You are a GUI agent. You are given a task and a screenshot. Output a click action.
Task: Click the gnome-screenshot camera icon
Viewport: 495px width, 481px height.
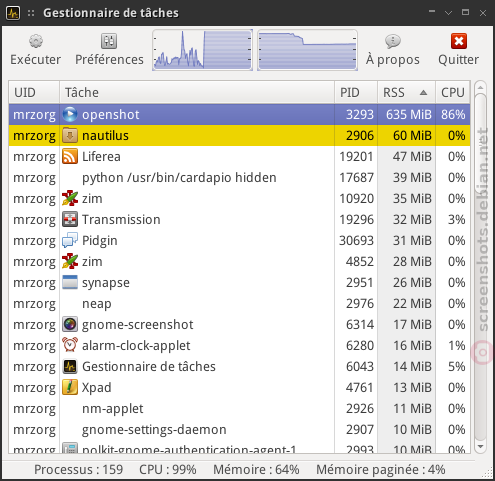tap(70, 324)
